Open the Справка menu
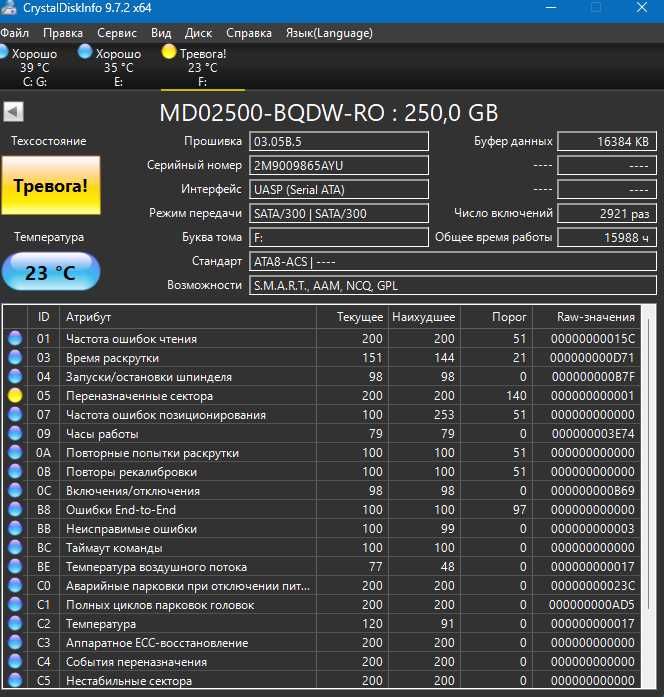The image size is (664, 697). (x=248, y=33)
